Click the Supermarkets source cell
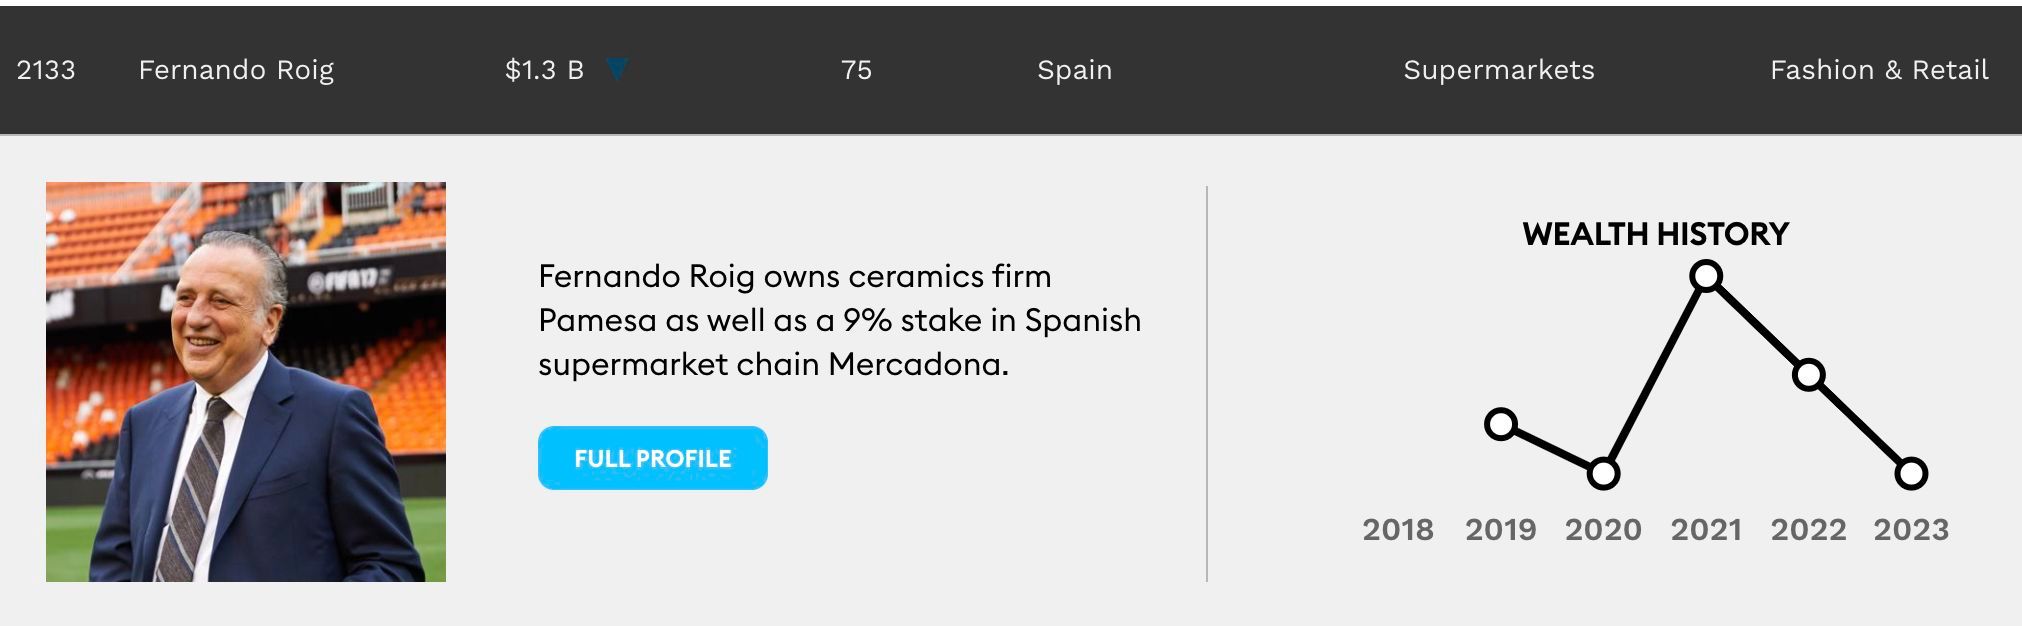 [1498, 70]
